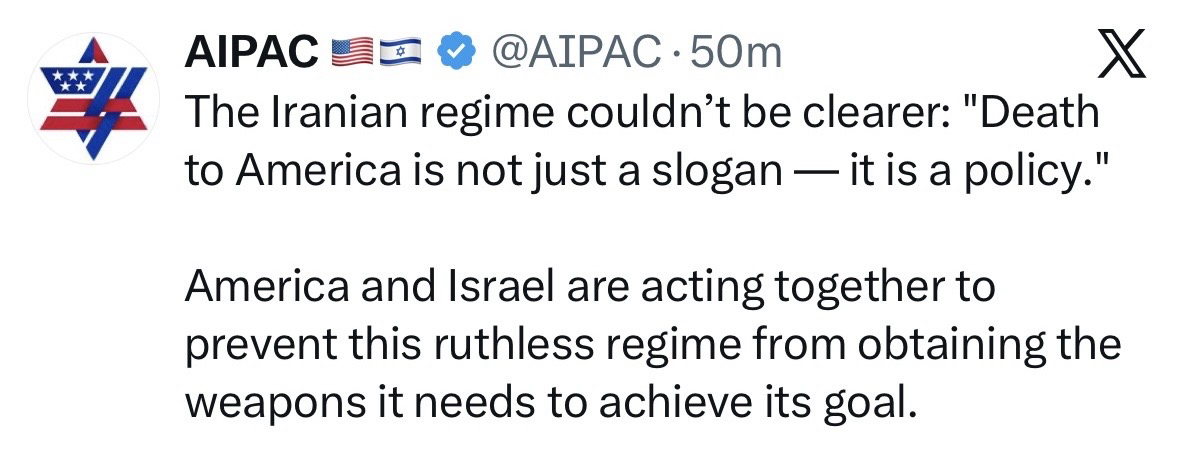This screenshot has width=1179, height=450.
Task: Open the AIPAC profile picture
Action: tap(92, 98)
